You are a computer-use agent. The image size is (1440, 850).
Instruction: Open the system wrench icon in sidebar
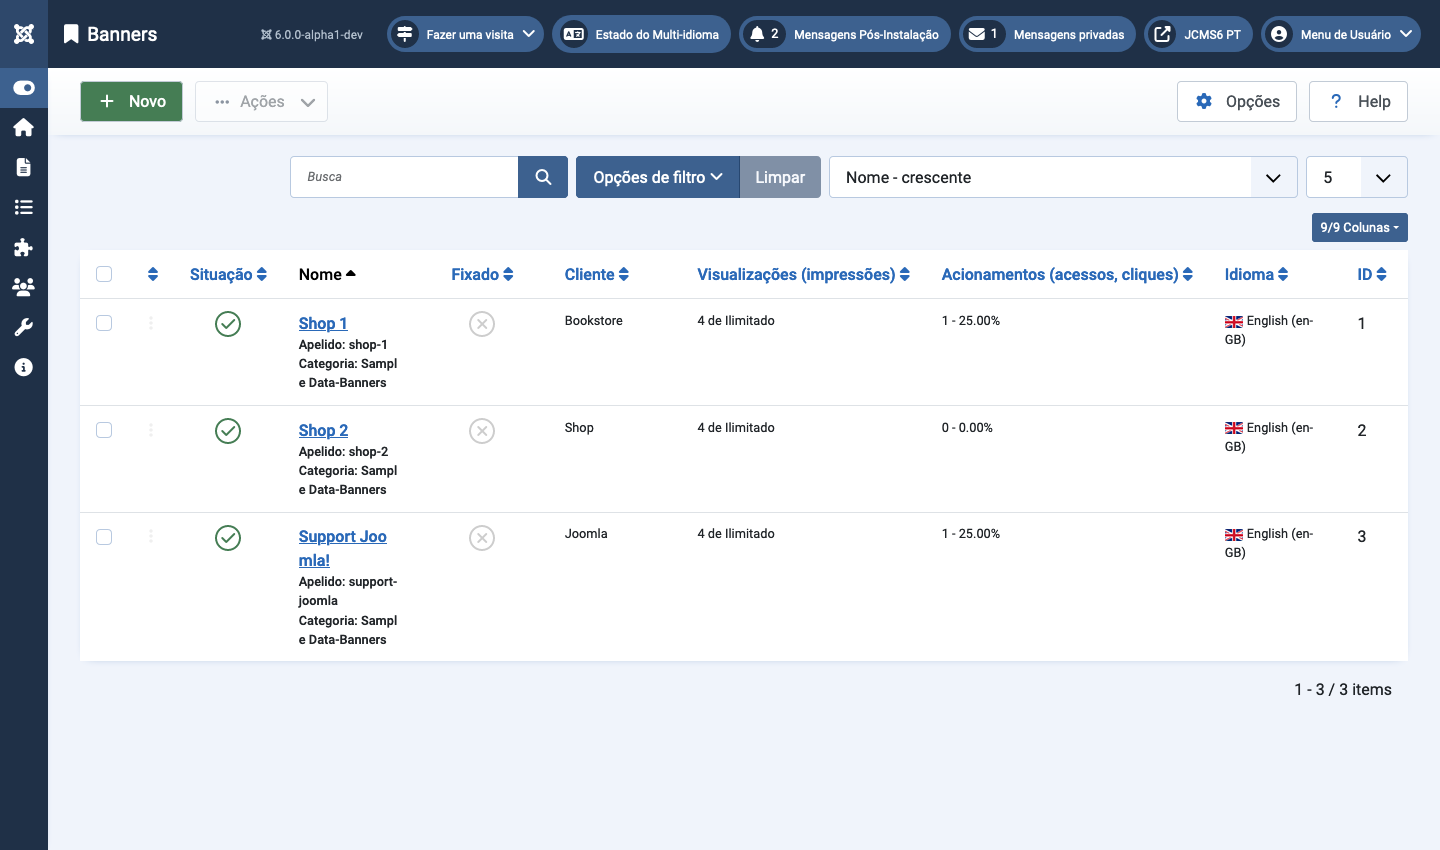(24, 327)
